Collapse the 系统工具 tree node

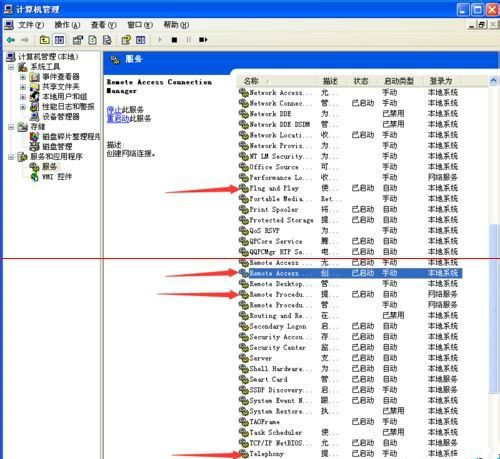(11, 67)
